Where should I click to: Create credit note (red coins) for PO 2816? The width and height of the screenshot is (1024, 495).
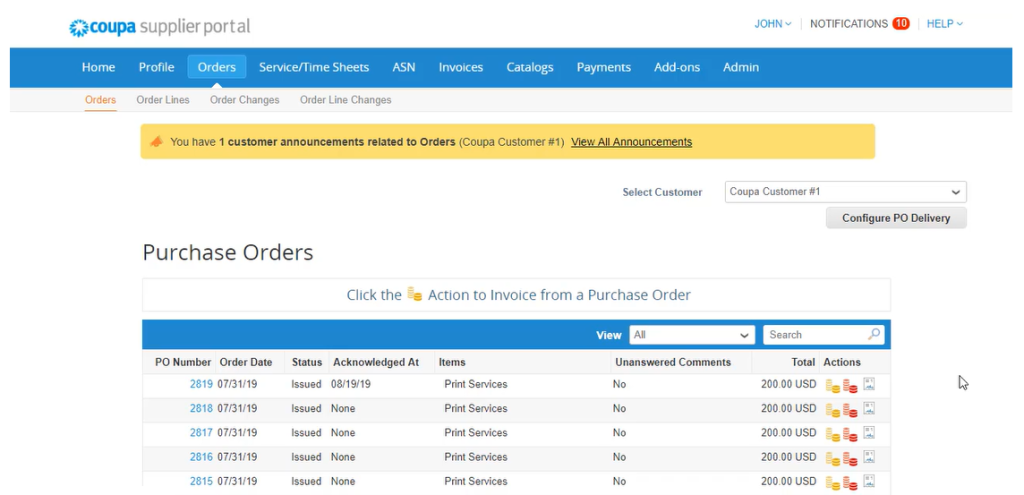(x=850, y=458)
